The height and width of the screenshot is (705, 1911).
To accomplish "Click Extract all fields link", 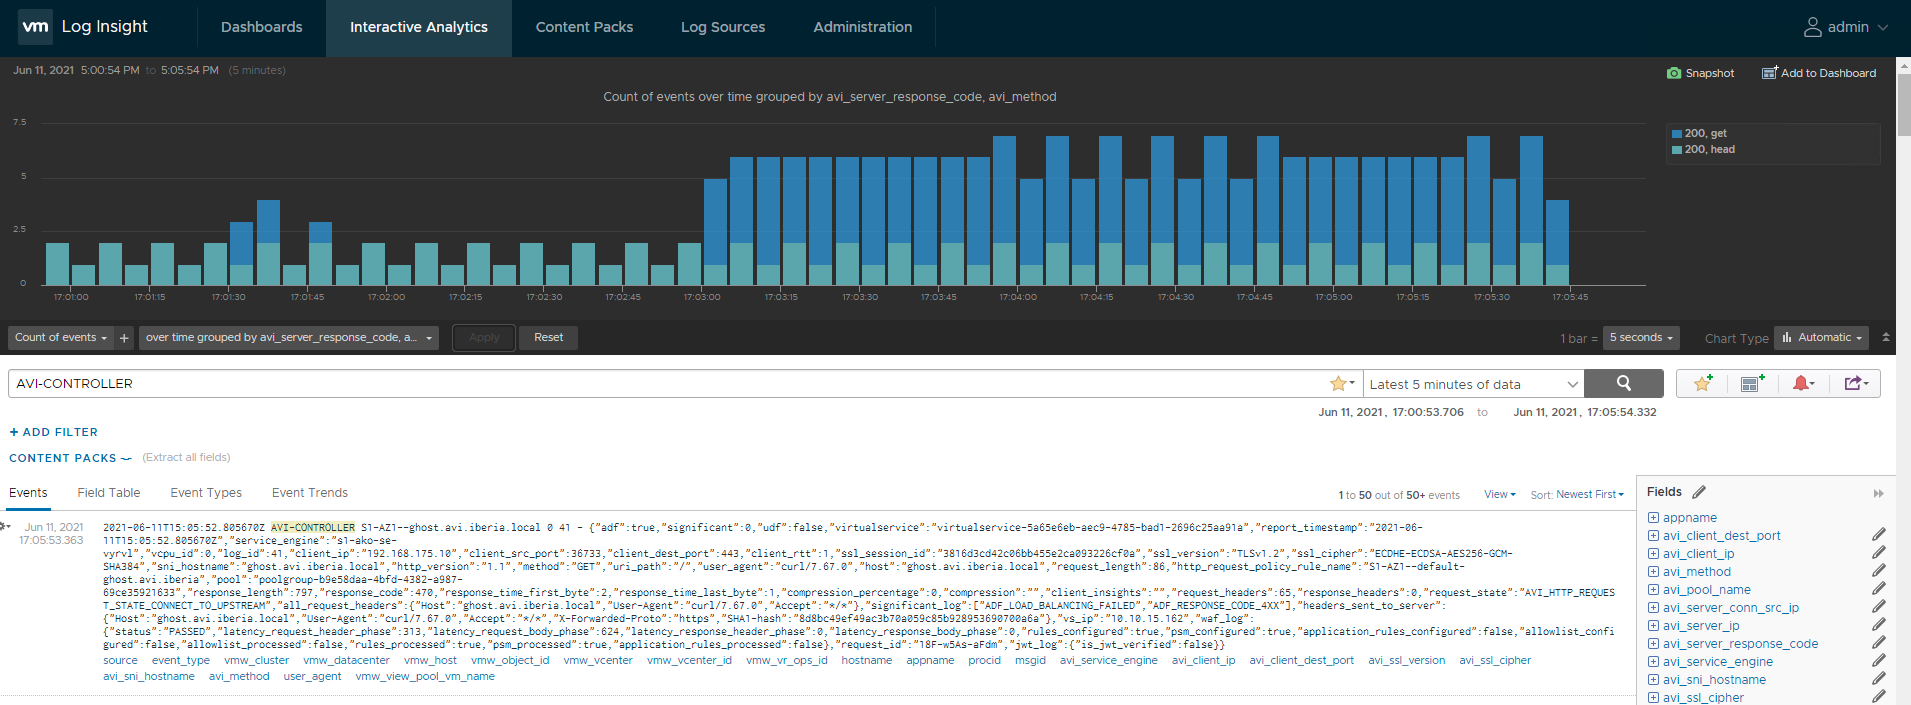I will (186, 458).
